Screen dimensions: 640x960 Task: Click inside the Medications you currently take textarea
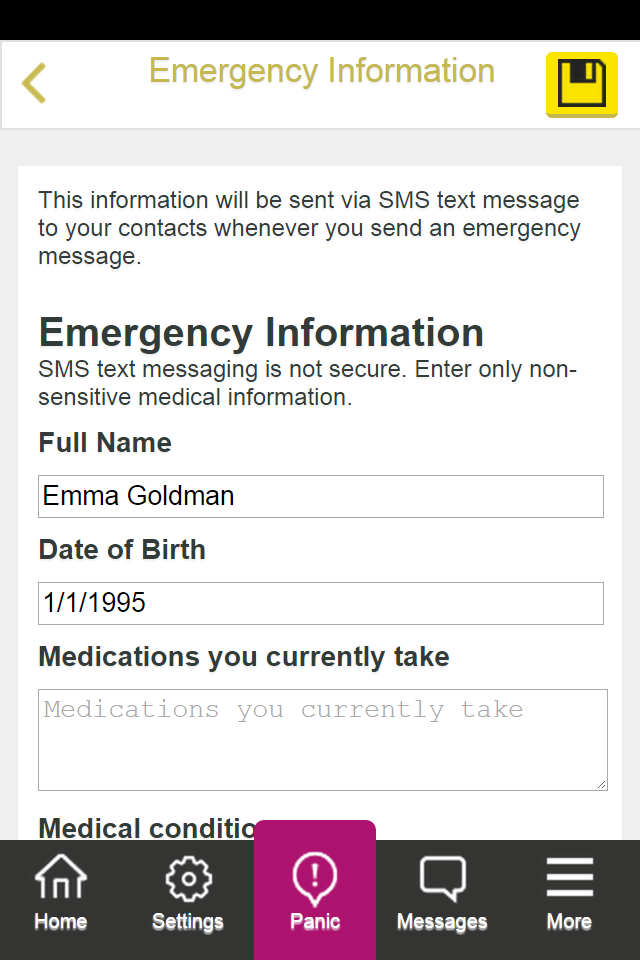pos(322,740)
